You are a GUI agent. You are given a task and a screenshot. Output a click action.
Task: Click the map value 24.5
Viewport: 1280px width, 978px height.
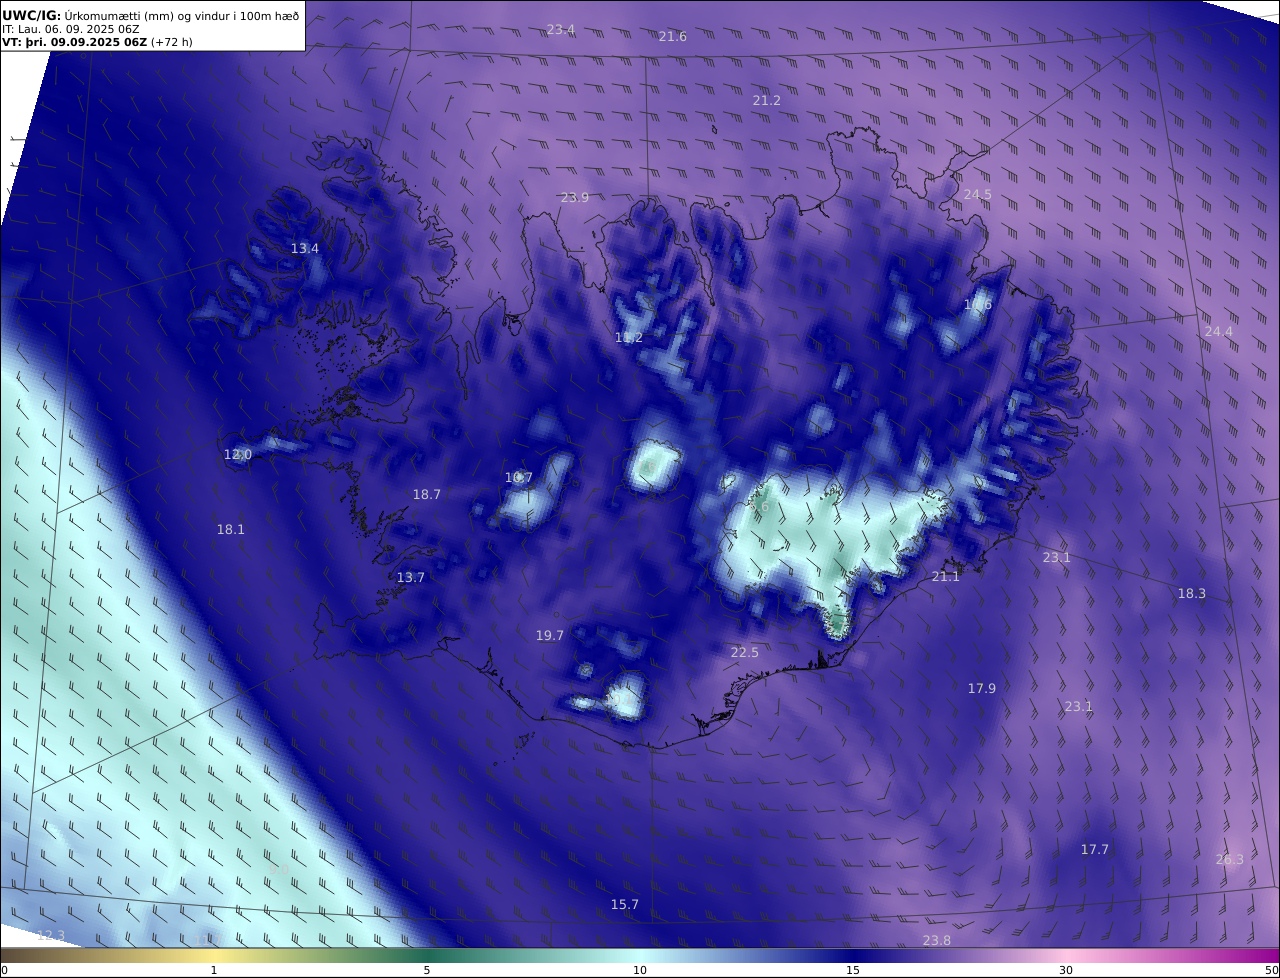(x=978, y=195)
